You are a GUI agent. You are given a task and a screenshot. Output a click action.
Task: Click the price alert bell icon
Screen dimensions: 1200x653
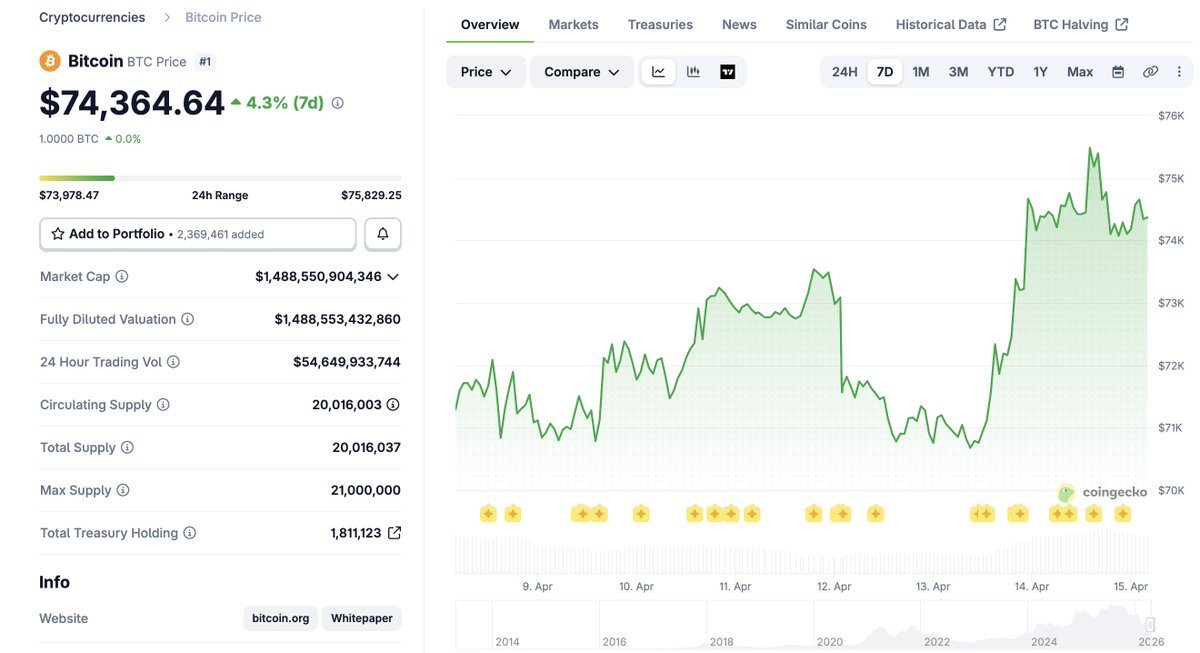tap(383, 234)
